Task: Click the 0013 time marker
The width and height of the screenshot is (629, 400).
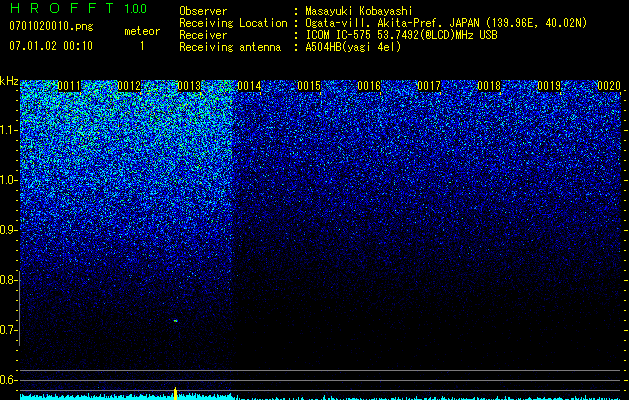Action: (189, 86)
